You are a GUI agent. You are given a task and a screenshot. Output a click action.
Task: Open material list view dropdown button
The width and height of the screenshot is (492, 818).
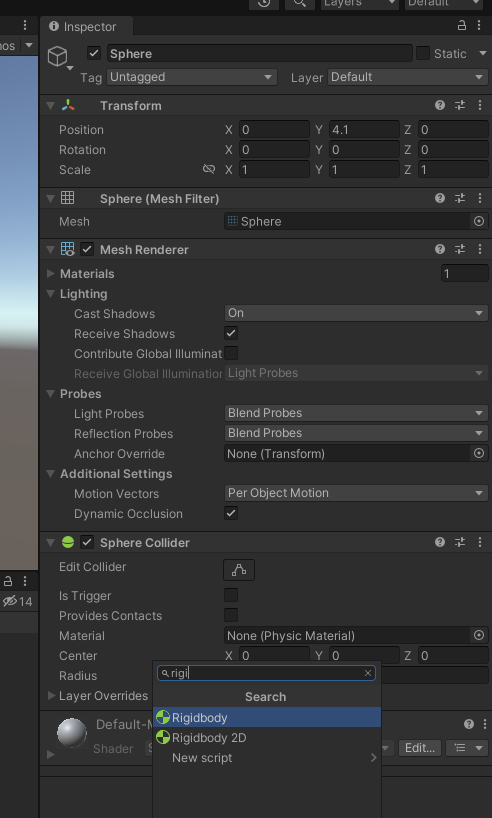point(469,748)
